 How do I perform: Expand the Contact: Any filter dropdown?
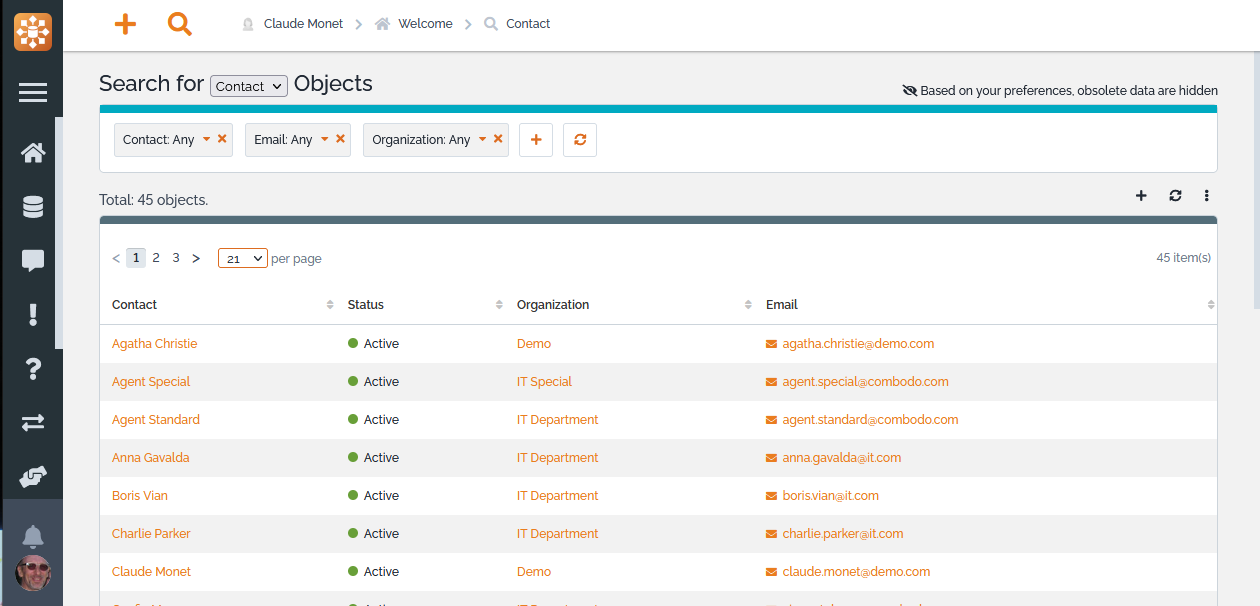[207, 140]
